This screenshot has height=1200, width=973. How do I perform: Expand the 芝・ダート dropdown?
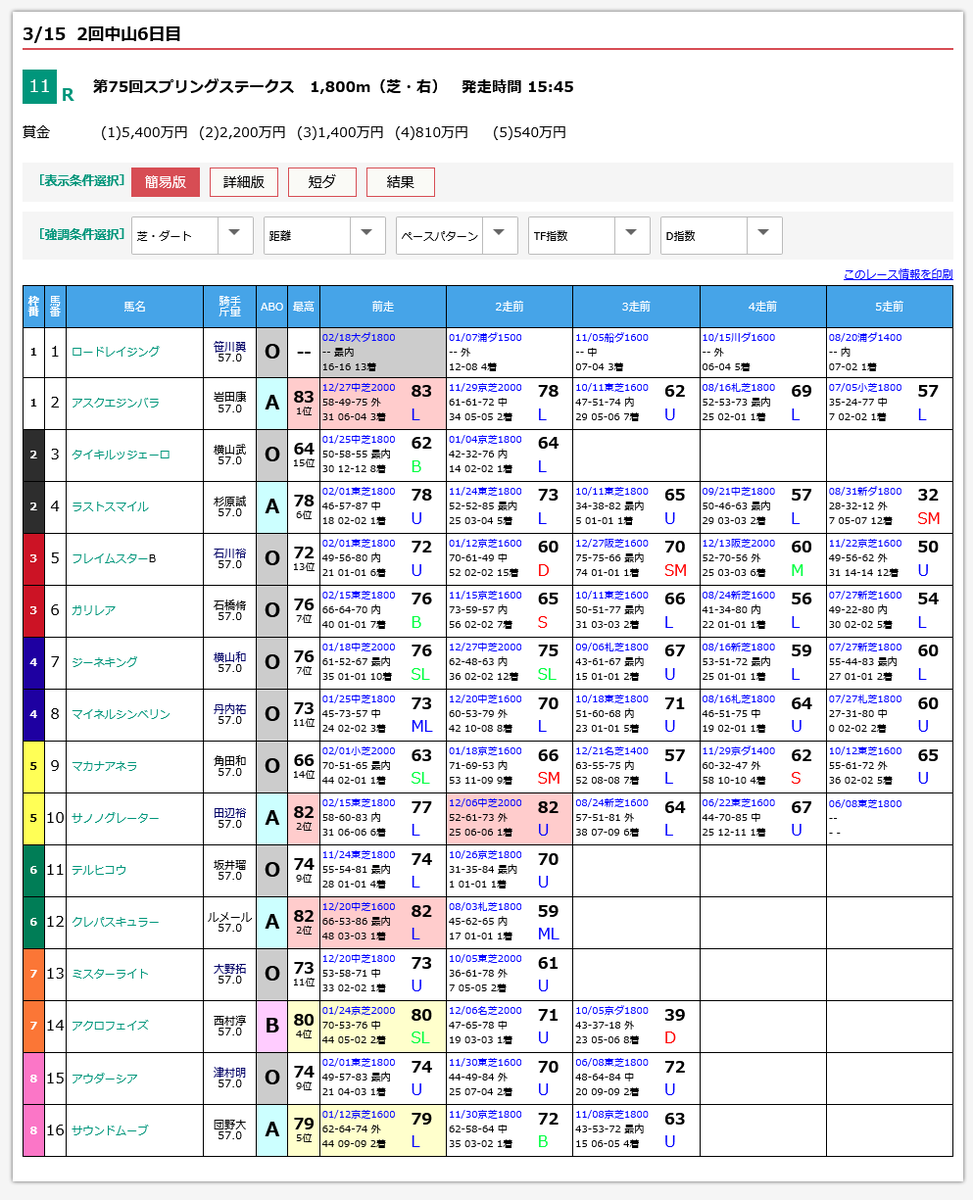[192, 236]
